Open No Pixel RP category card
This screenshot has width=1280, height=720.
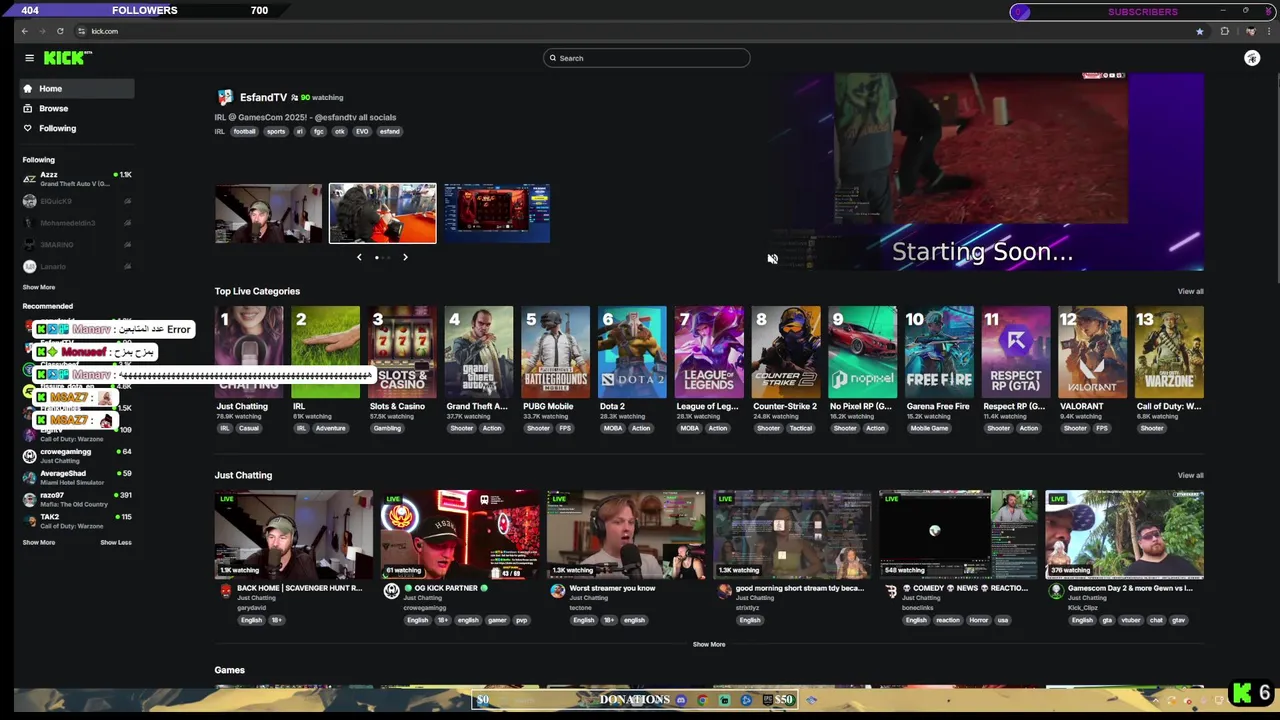coord(862,352)
